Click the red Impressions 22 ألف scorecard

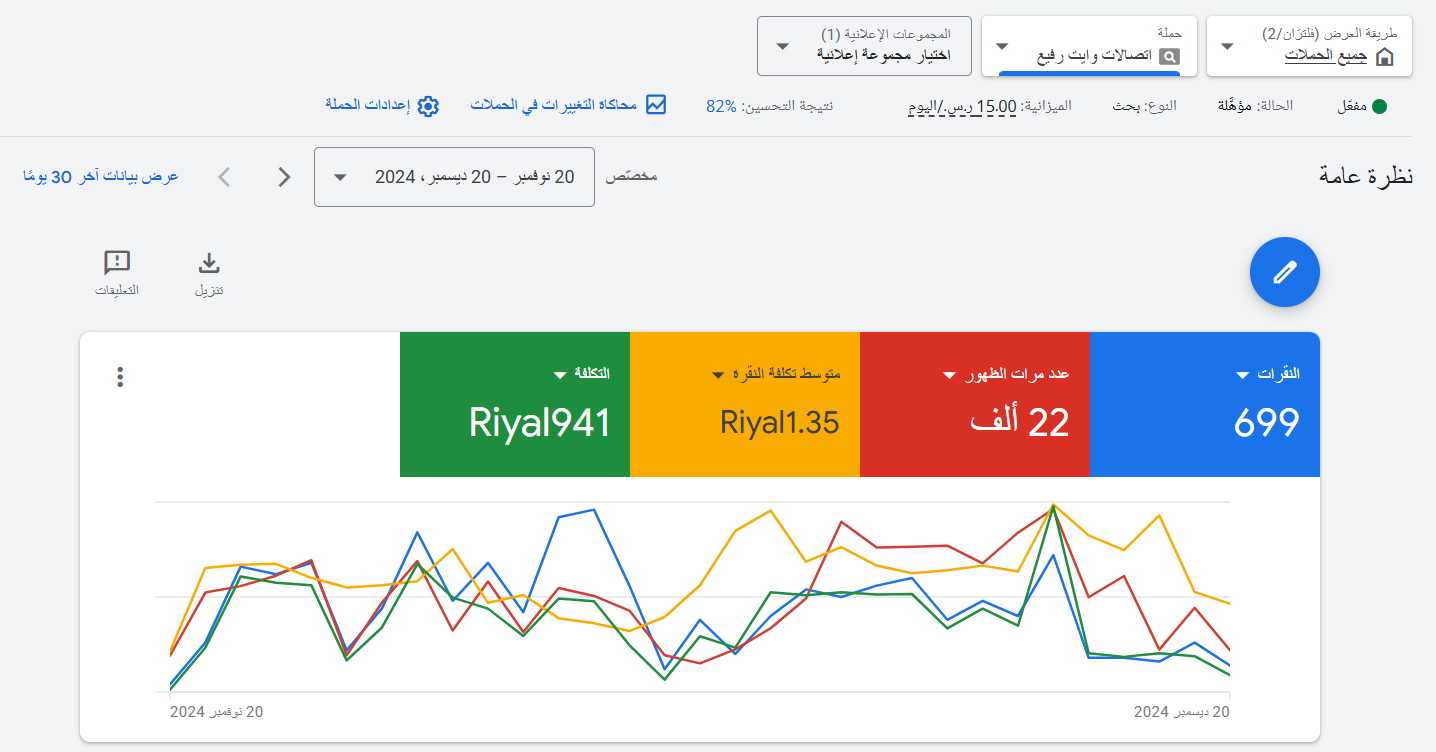tap(974, 404)
